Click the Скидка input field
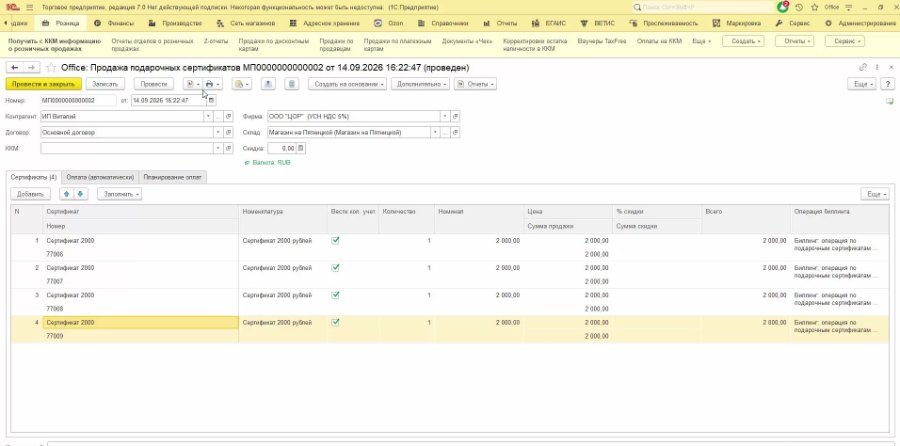This screenshot has width=900, height=446. click(x=281, y=148)
